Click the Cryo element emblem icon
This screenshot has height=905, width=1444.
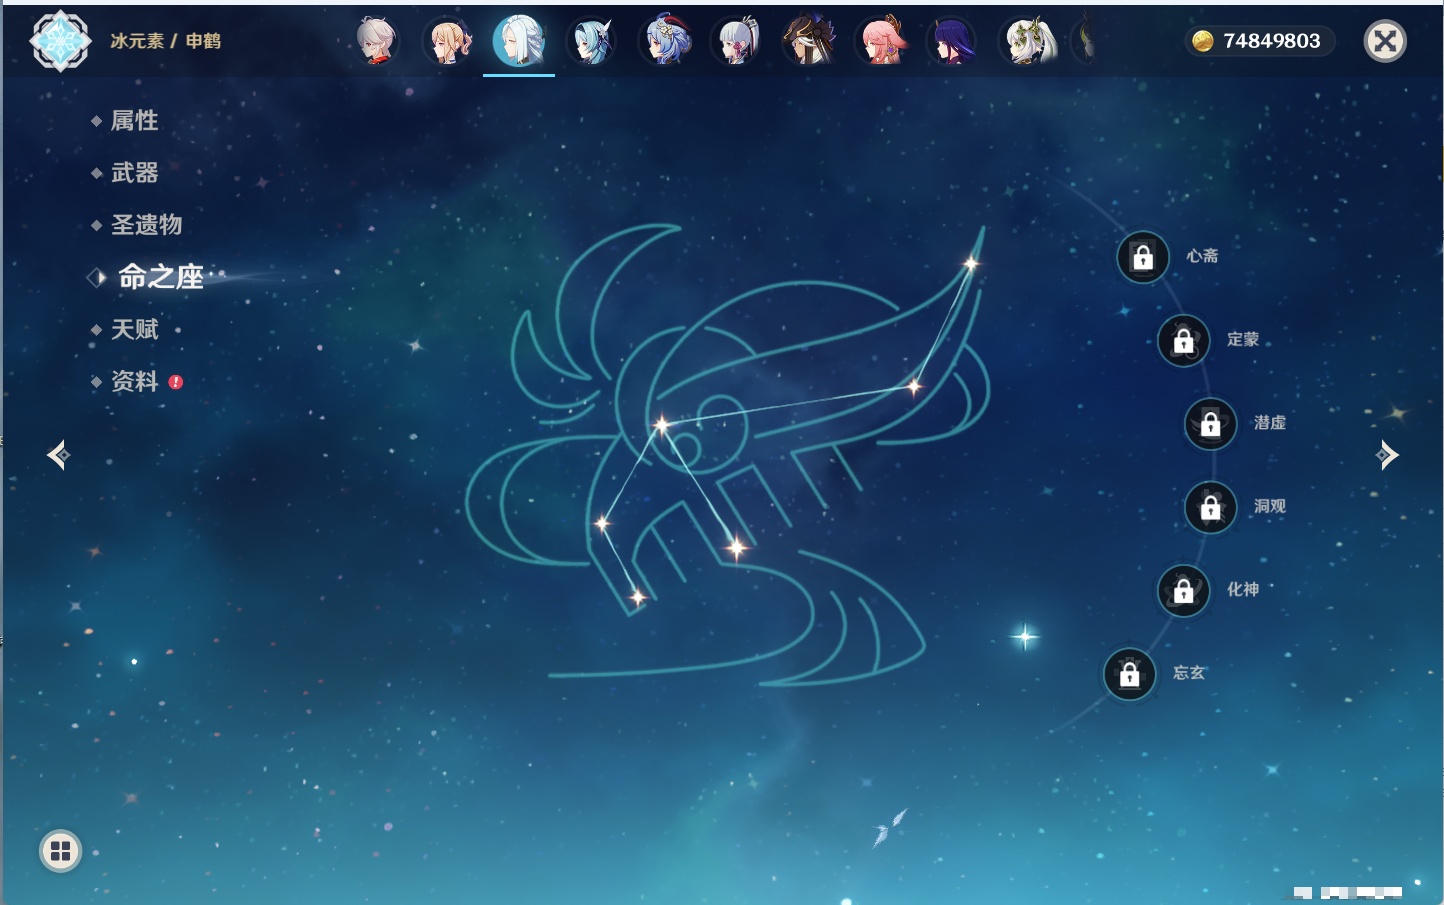coord(60,41)
